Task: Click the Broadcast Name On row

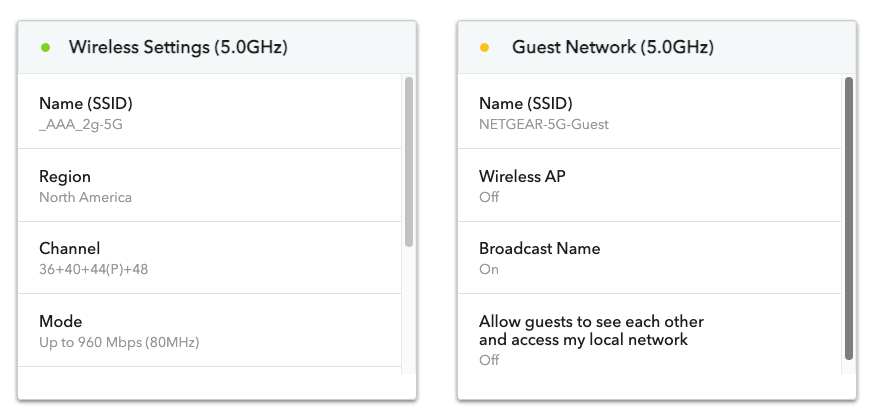Action: tap(650, 258)
